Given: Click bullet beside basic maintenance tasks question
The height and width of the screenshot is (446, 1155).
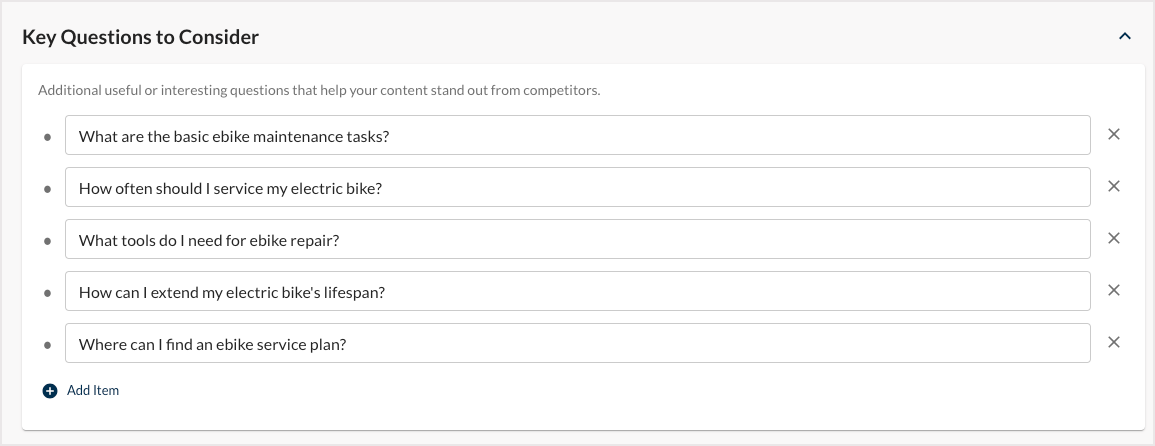Looking at the screenshot, I should (47, 137).
